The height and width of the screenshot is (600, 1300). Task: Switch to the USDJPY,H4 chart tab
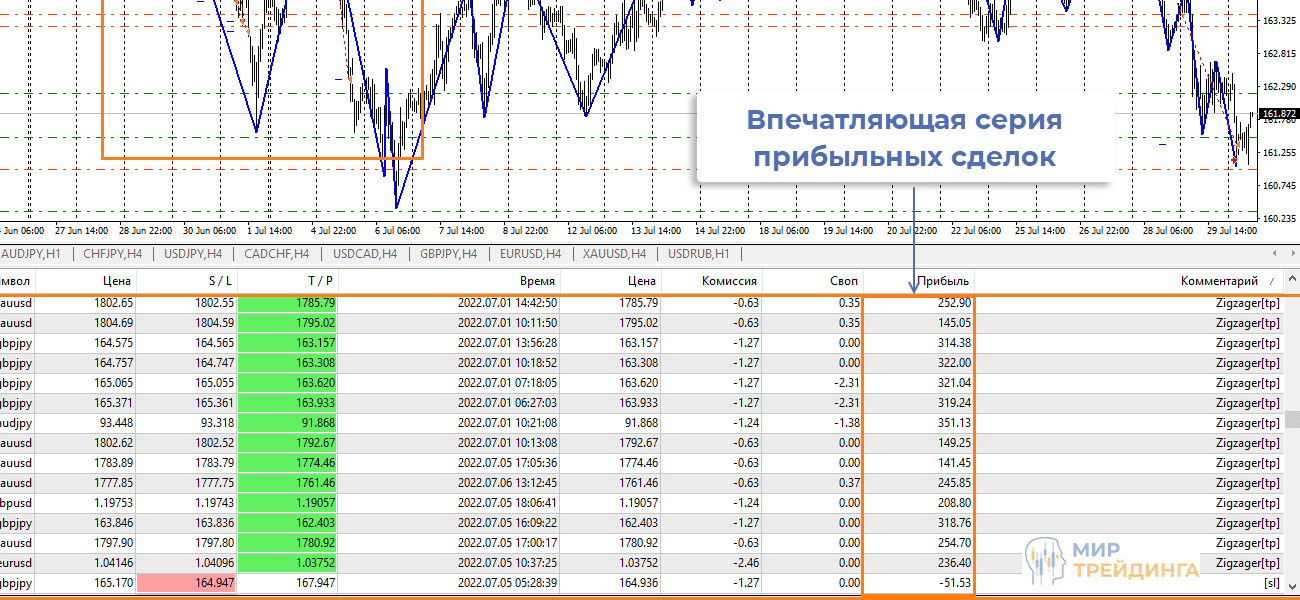192,254
